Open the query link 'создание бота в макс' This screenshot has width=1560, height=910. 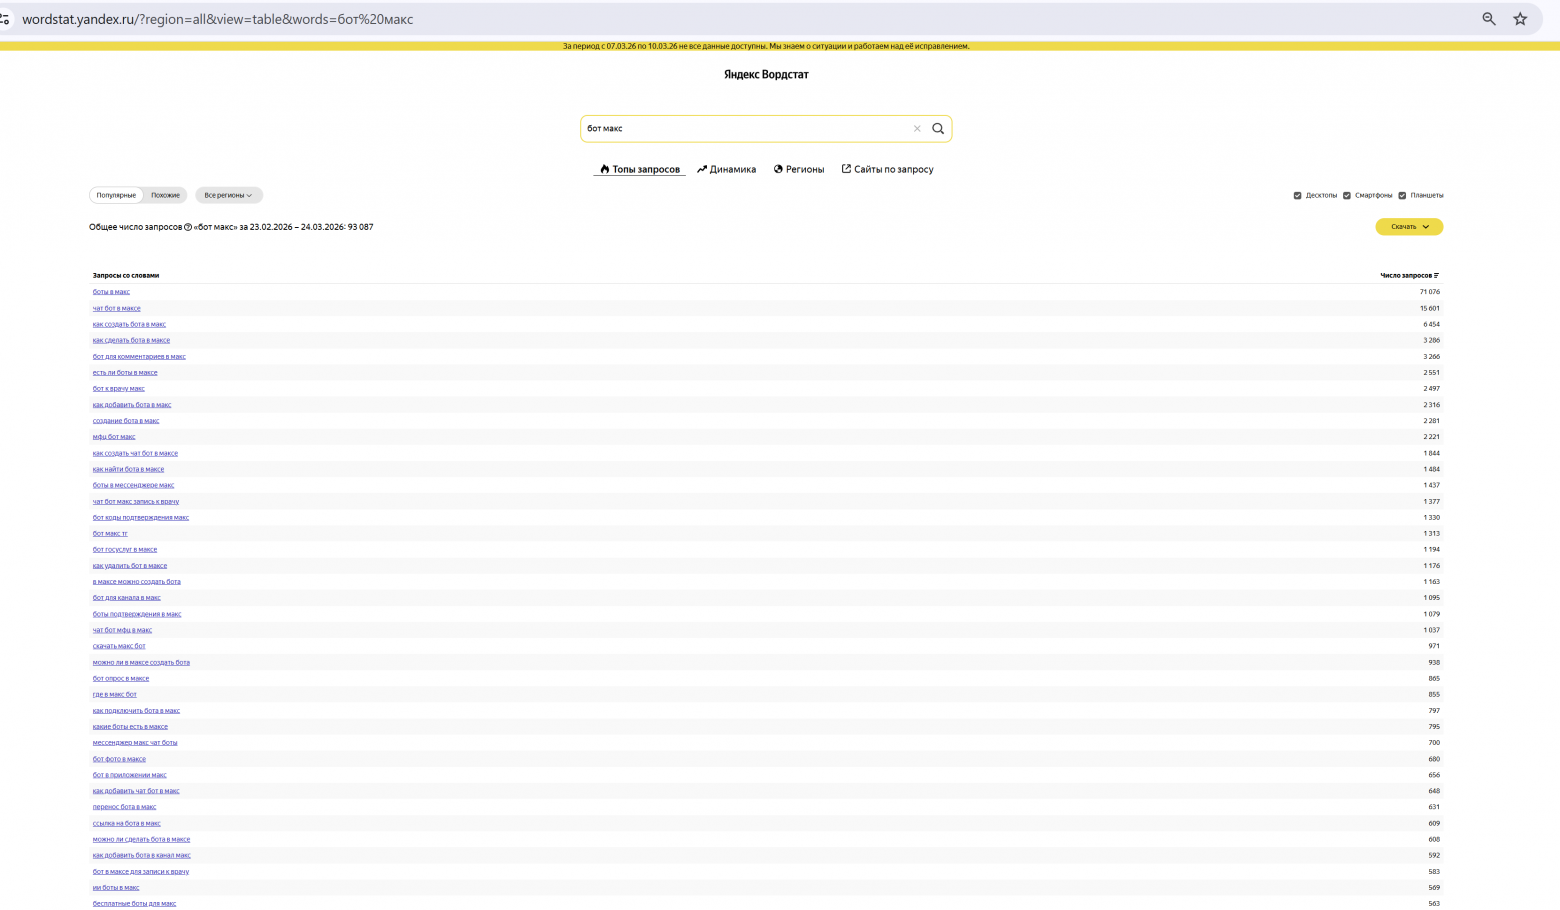coord(126,421)
